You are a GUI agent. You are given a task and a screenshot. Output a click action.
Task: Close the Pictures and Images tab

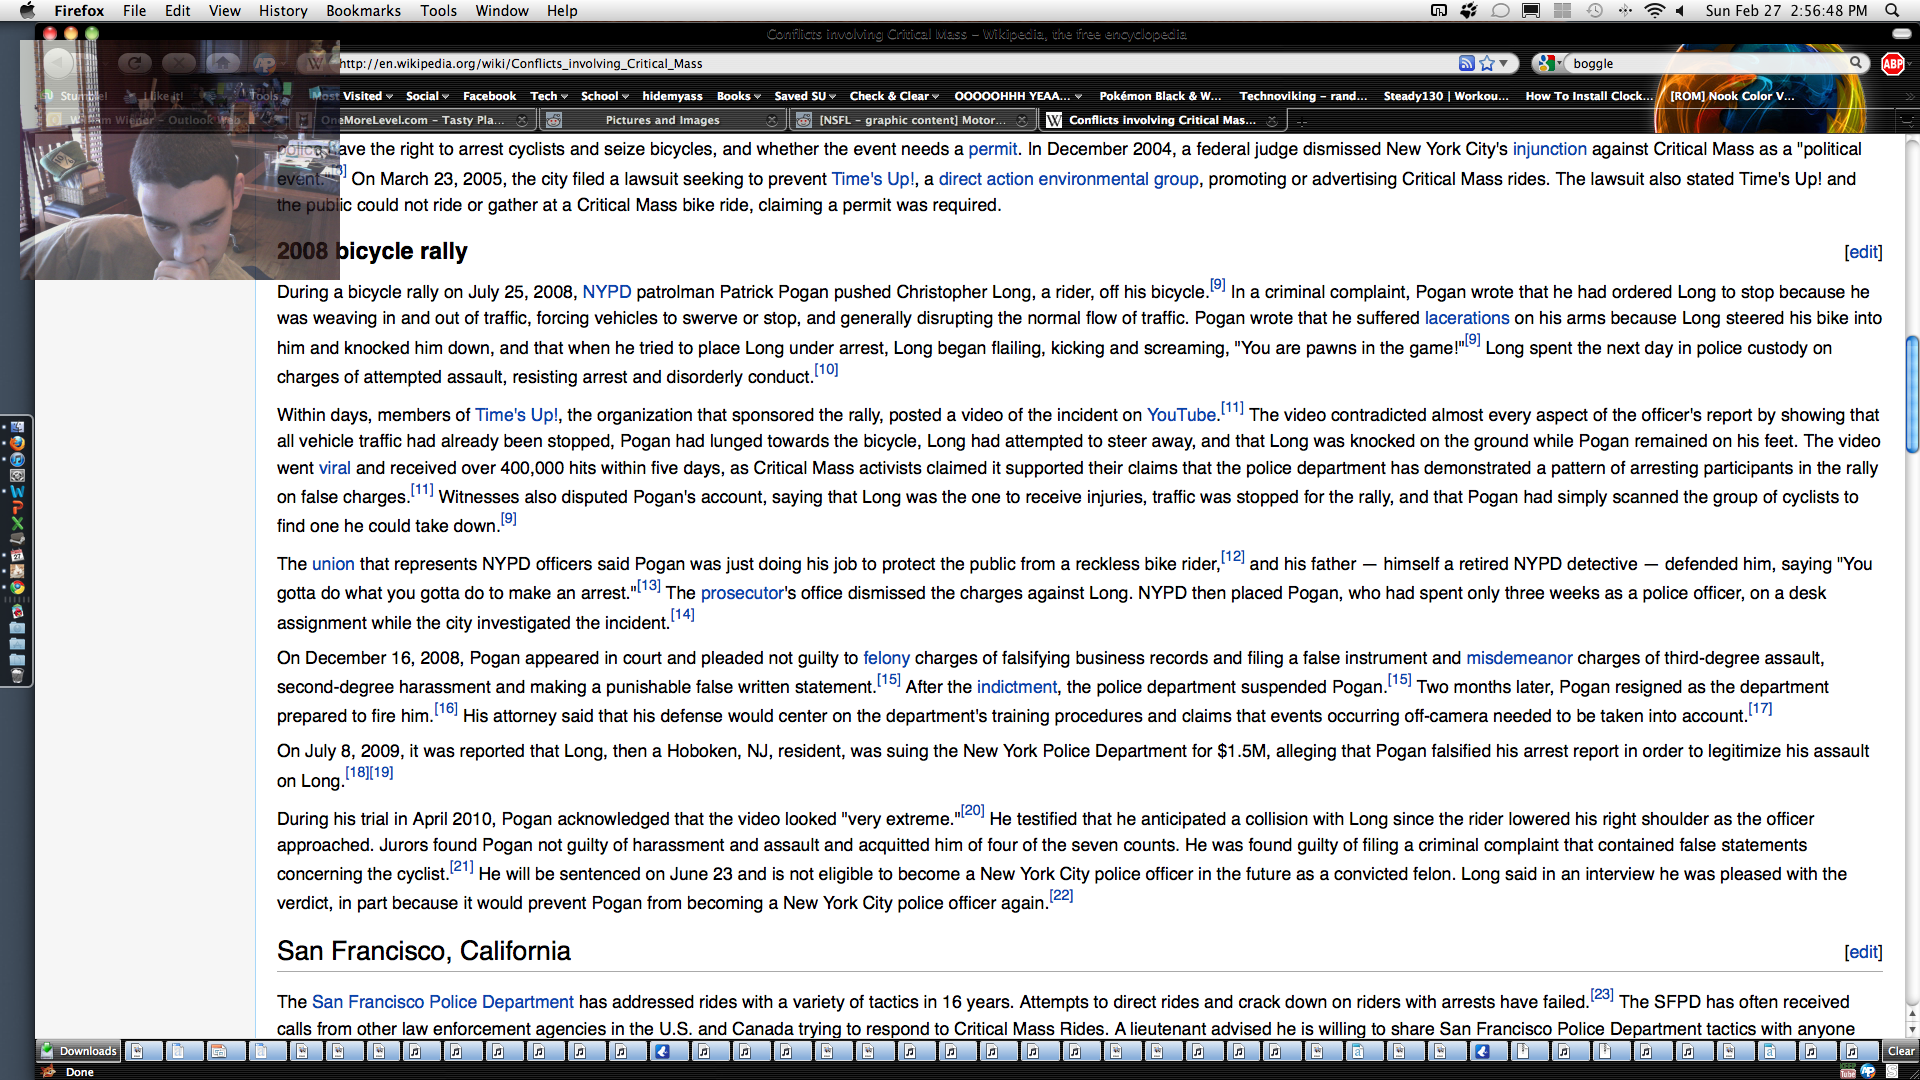coord(771,120)
